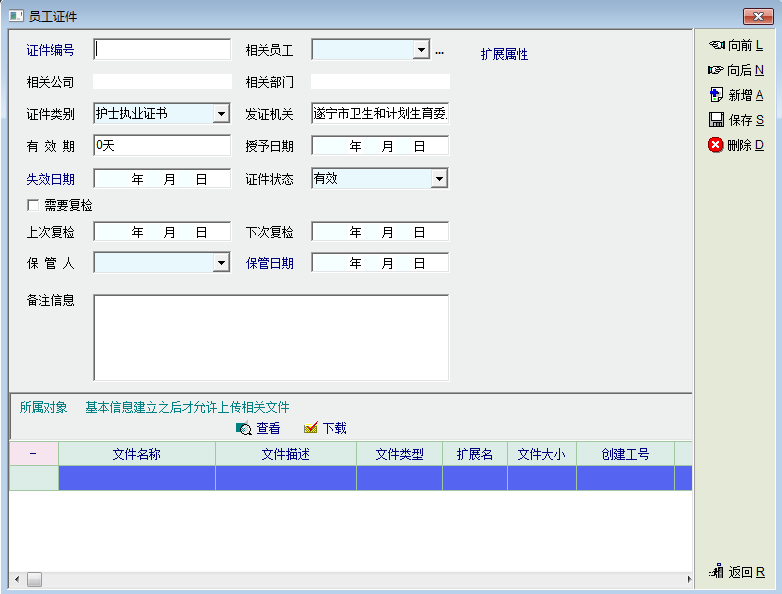Click the horizontal scrollbar right arrow
782x594 pixels.
click(688, 580)
